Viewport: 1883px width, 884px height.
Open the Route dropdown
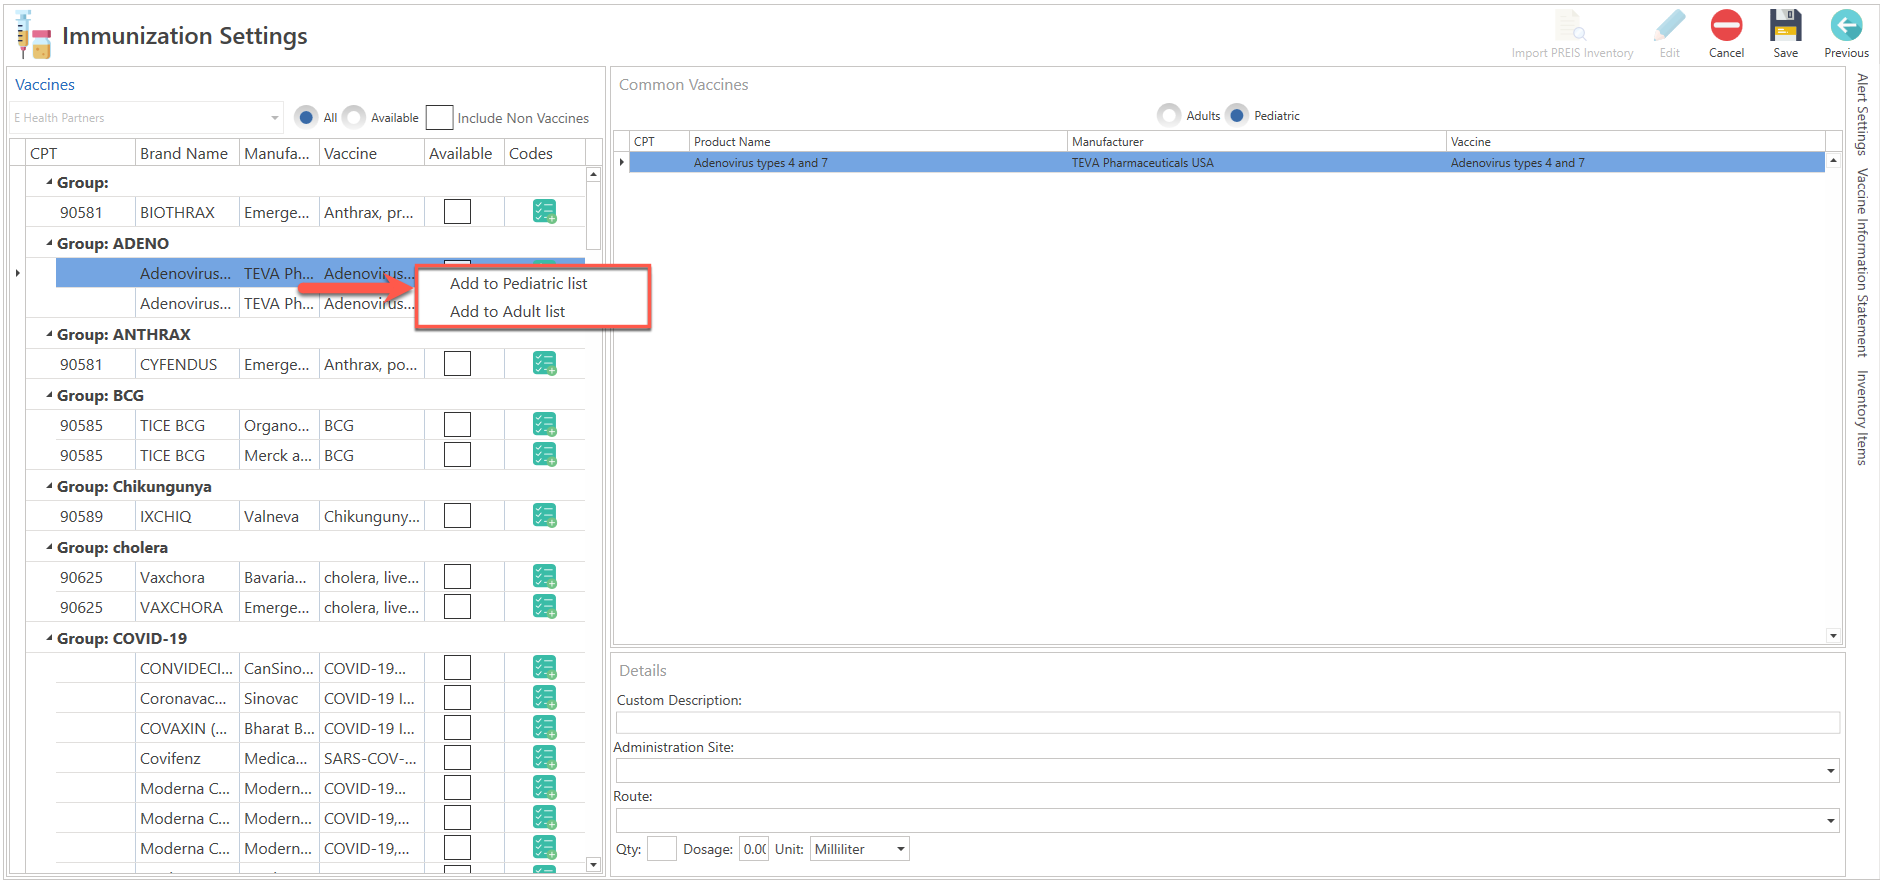pyautogui.click(x=1830, y=821)
